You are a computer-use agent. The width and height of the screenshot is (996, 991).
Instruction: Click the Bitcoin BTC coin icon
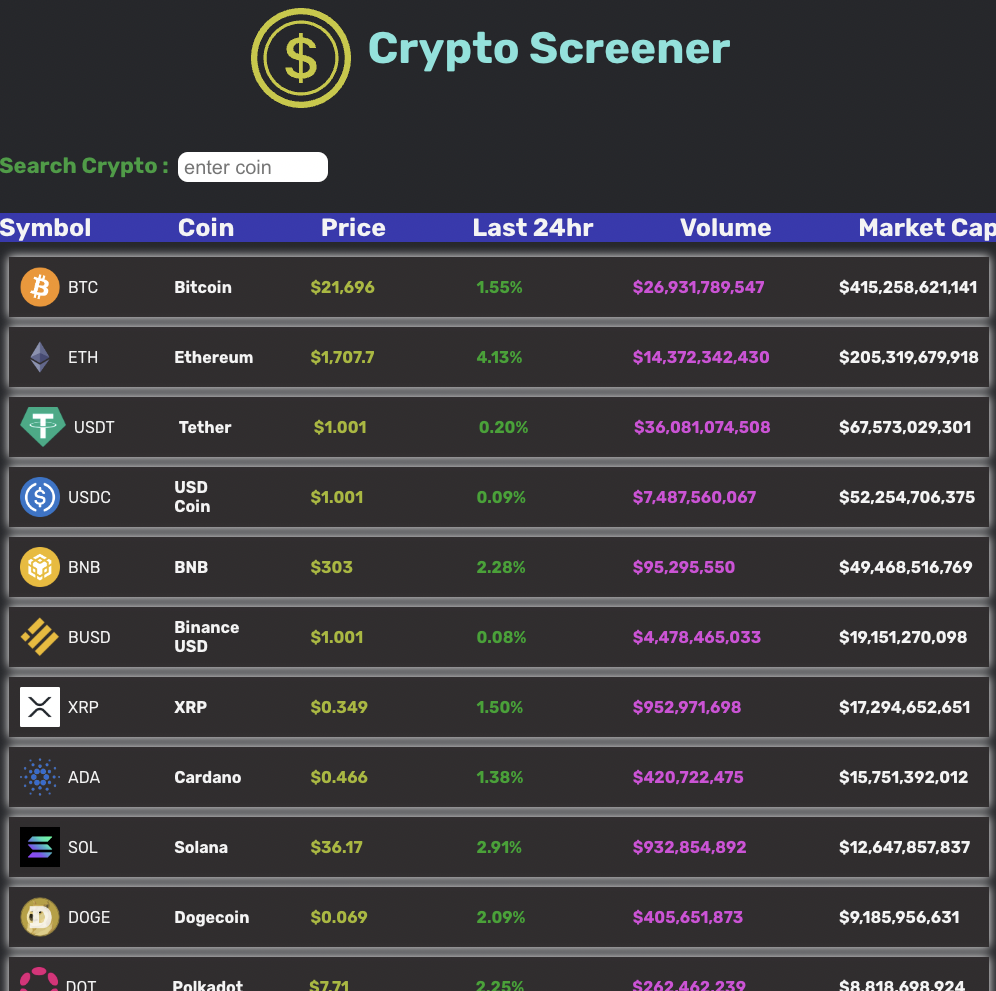click(x=39, y=287)
